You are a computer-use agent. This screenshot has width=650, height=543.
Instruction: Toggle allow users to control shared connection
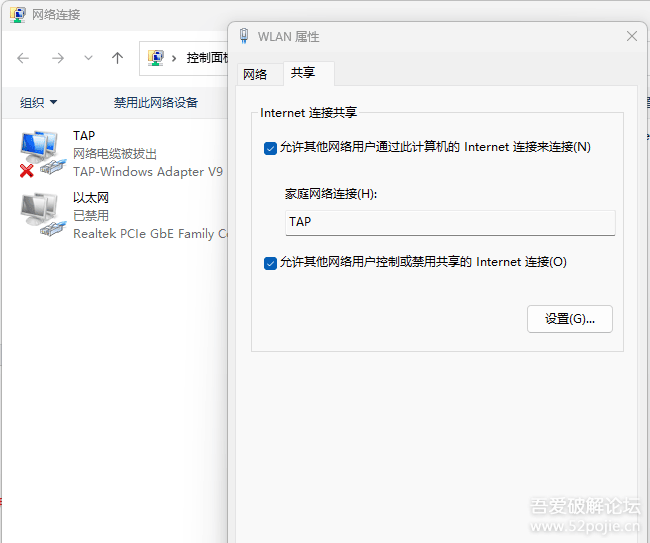click(270, 263)
